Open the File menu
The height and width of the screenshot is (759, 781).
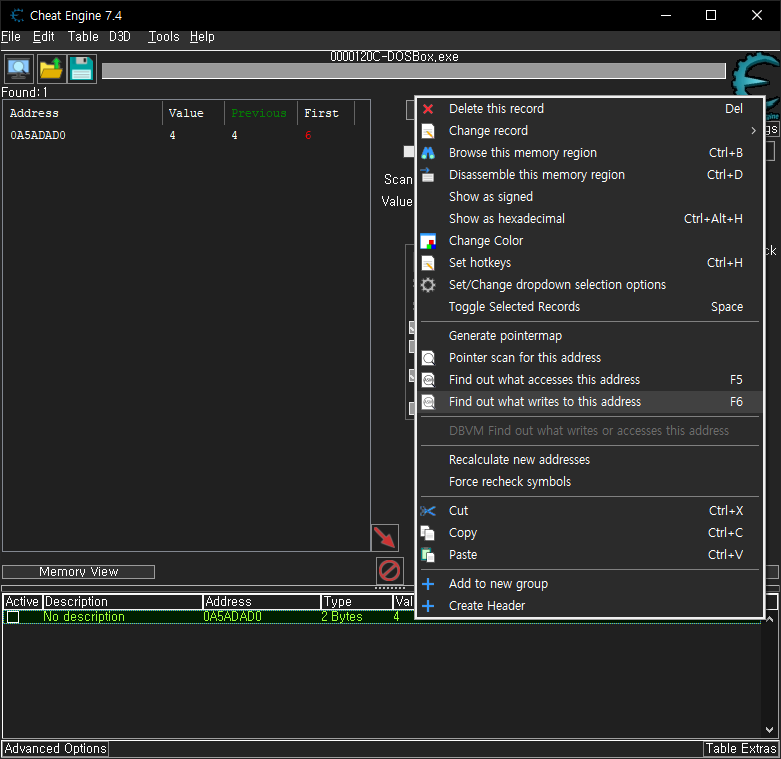coord(11,37)
